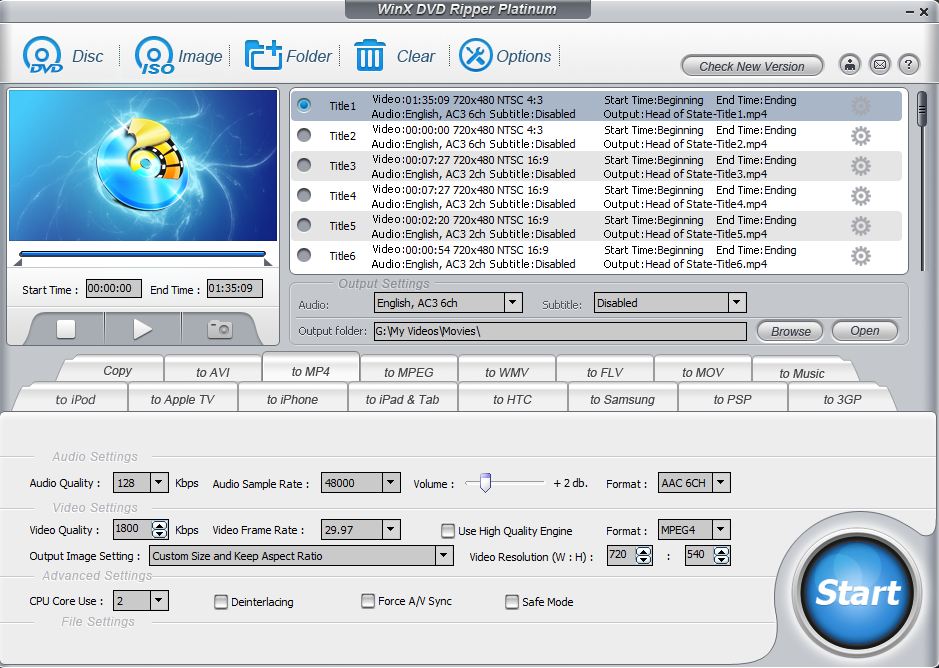Click the Start button

coord(857,592)
